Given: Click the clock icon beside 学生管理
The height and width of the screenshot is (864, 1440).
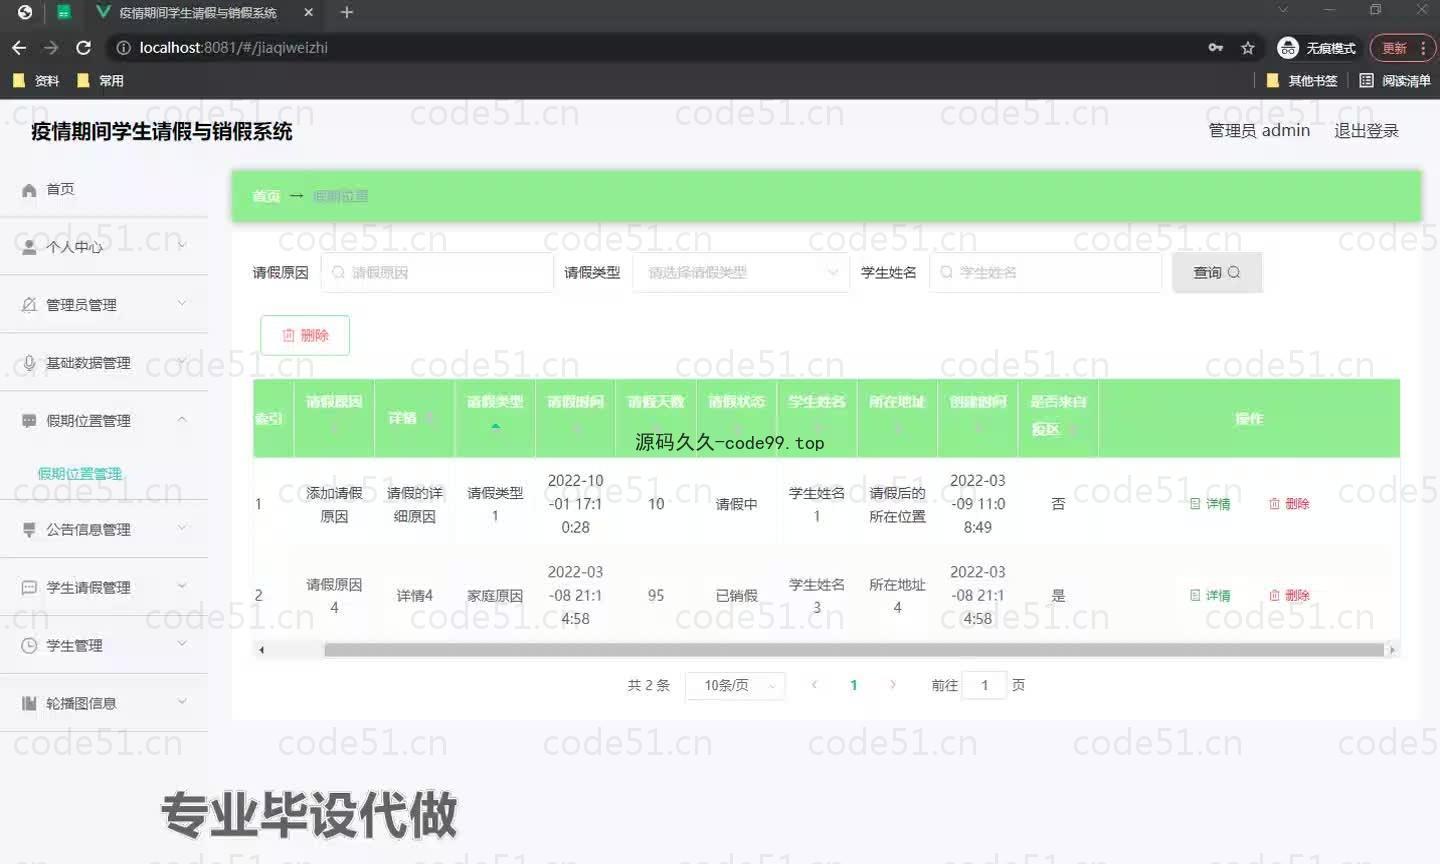Looking at the screenshot, I should click(x=29, y=646).
